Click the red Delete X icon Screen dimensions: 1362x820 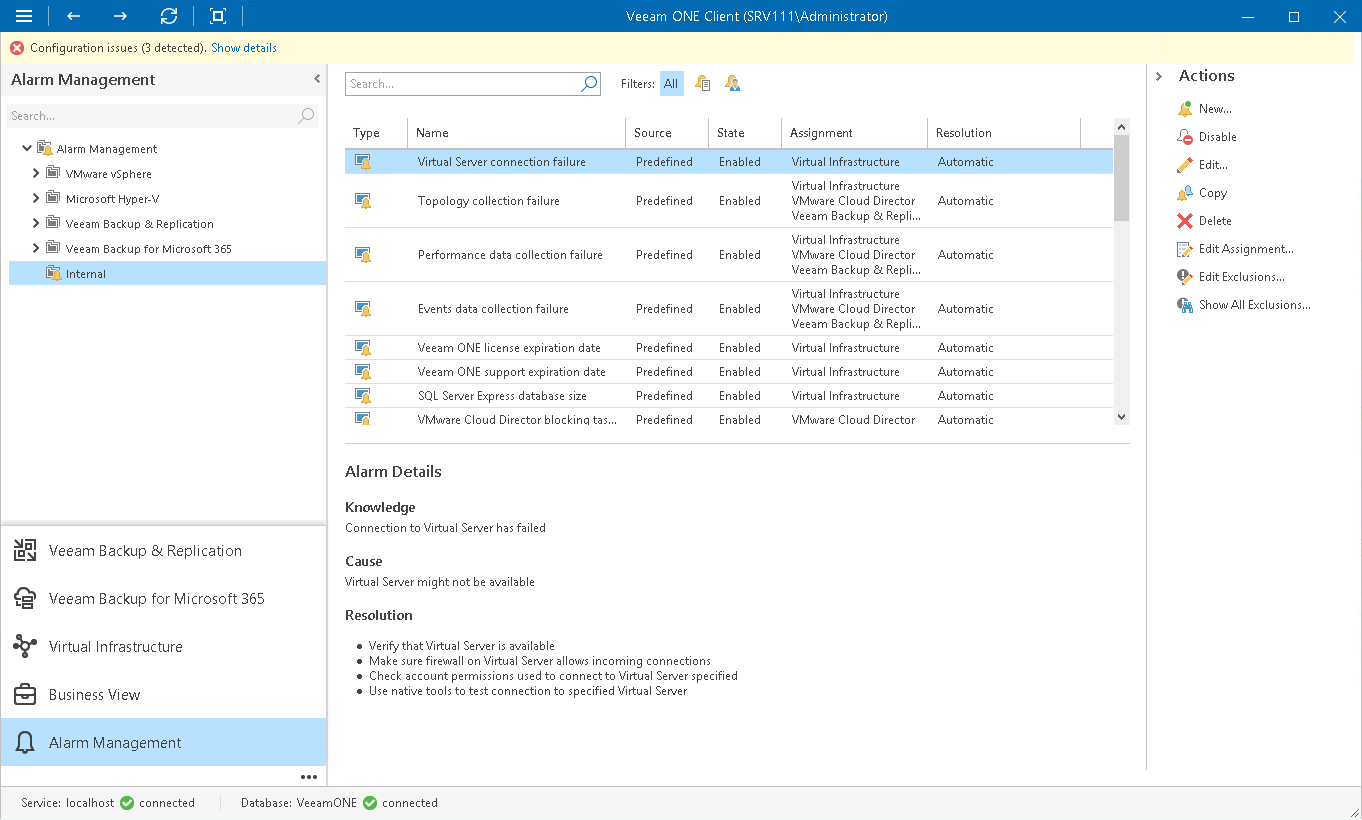pos(1185,221)
